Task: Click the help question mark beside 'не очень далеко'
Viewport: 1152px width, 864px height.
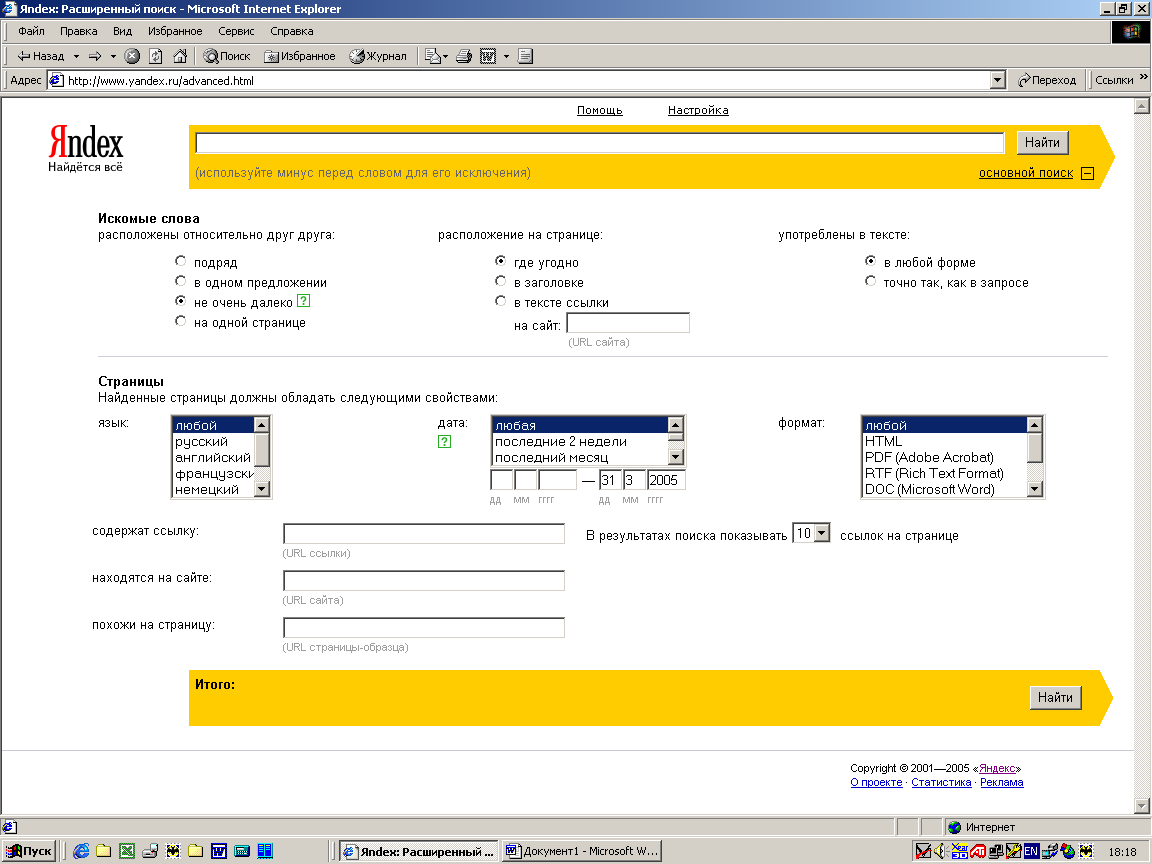Action: (x=303, y=300)
